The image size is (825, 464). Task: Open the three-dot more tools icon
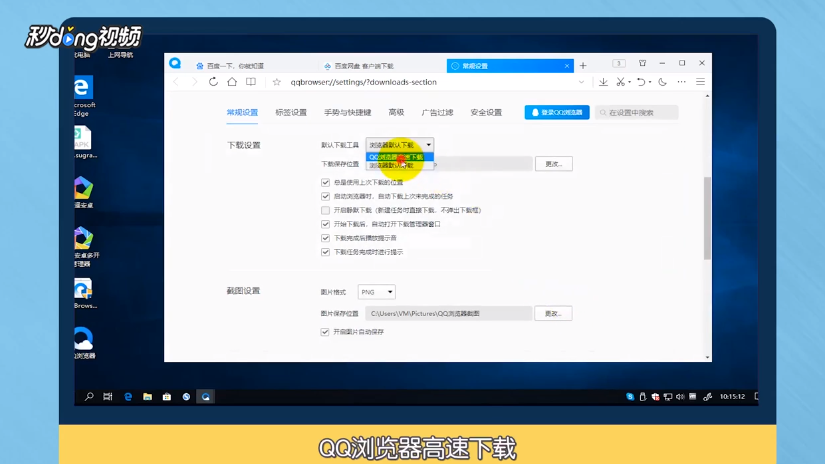click(681, 82)
